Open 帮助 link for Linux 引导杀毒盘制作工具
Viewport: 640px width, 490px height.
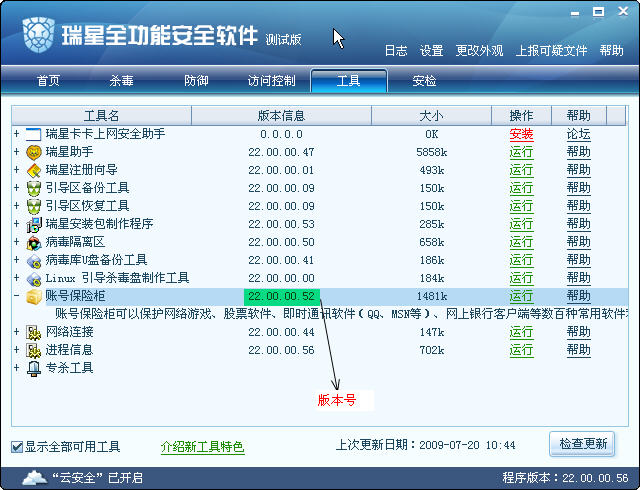(x=578, y=278)
